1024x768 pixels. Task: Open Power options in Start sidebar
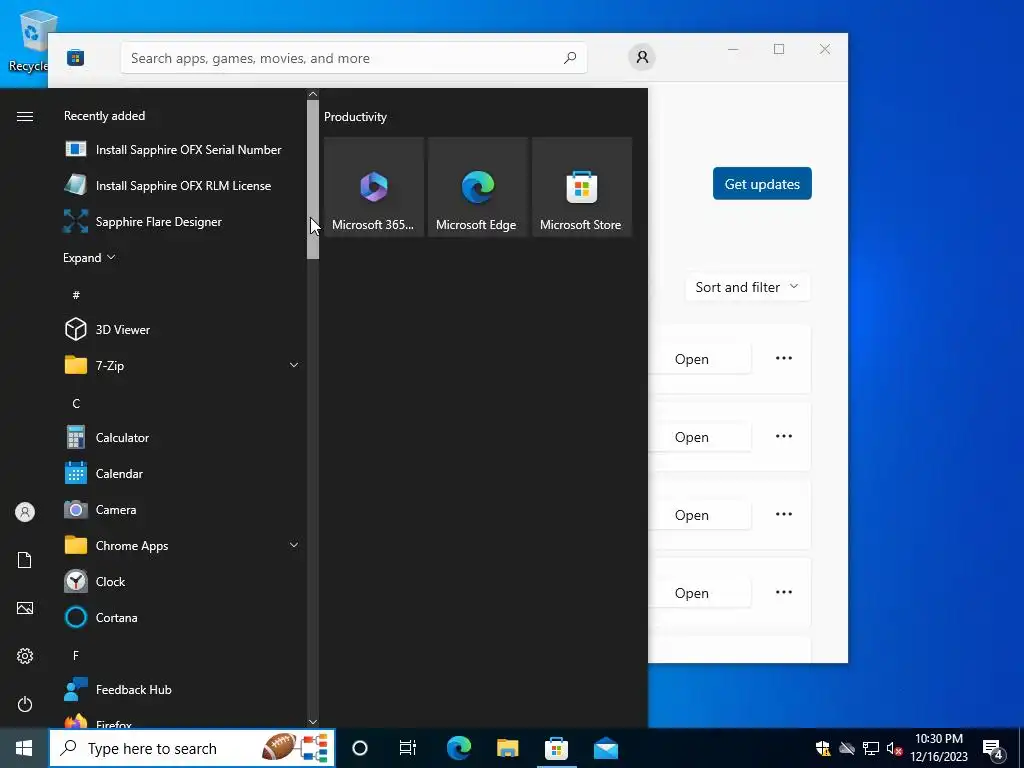pos(25,704)
